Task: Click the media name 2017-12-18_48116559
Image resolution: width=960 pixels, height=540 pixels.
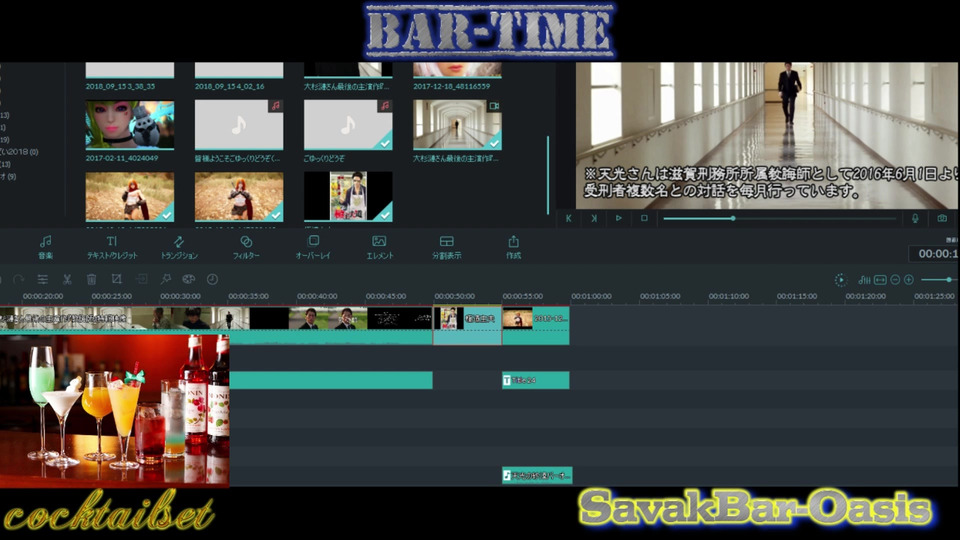Action: click(451, 86)
